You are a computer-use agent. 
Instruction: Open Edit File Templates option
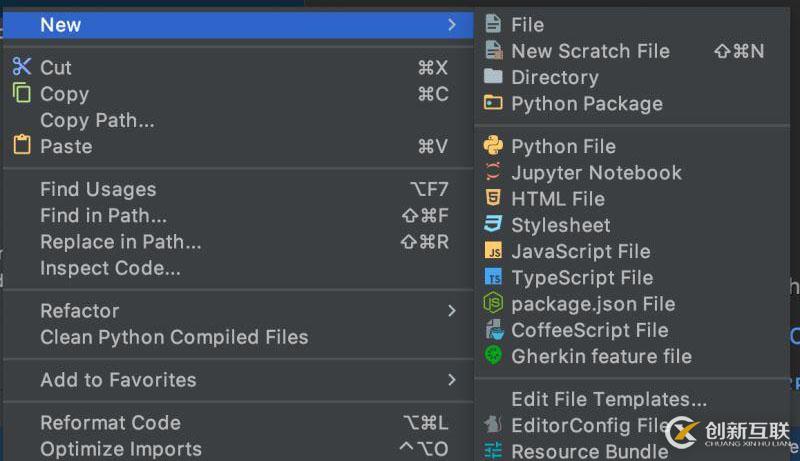click(x=608, y=399)
